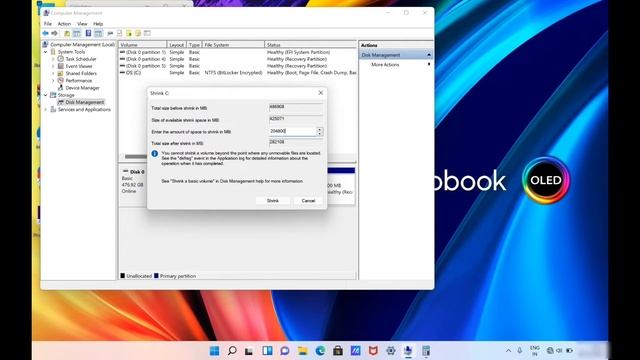The width and height of the screenshot is (640, 360).
Task: Click the Up one level folder icon
Action: [67, 33]
